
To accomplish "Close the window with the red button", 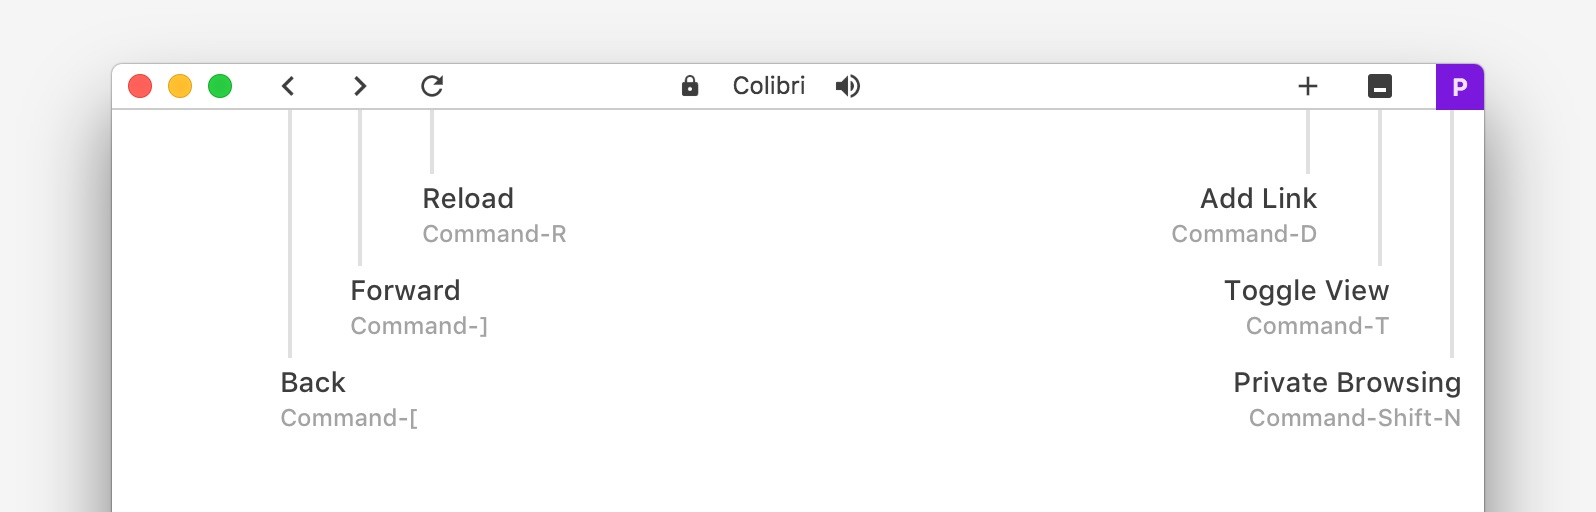I will 140,86.
